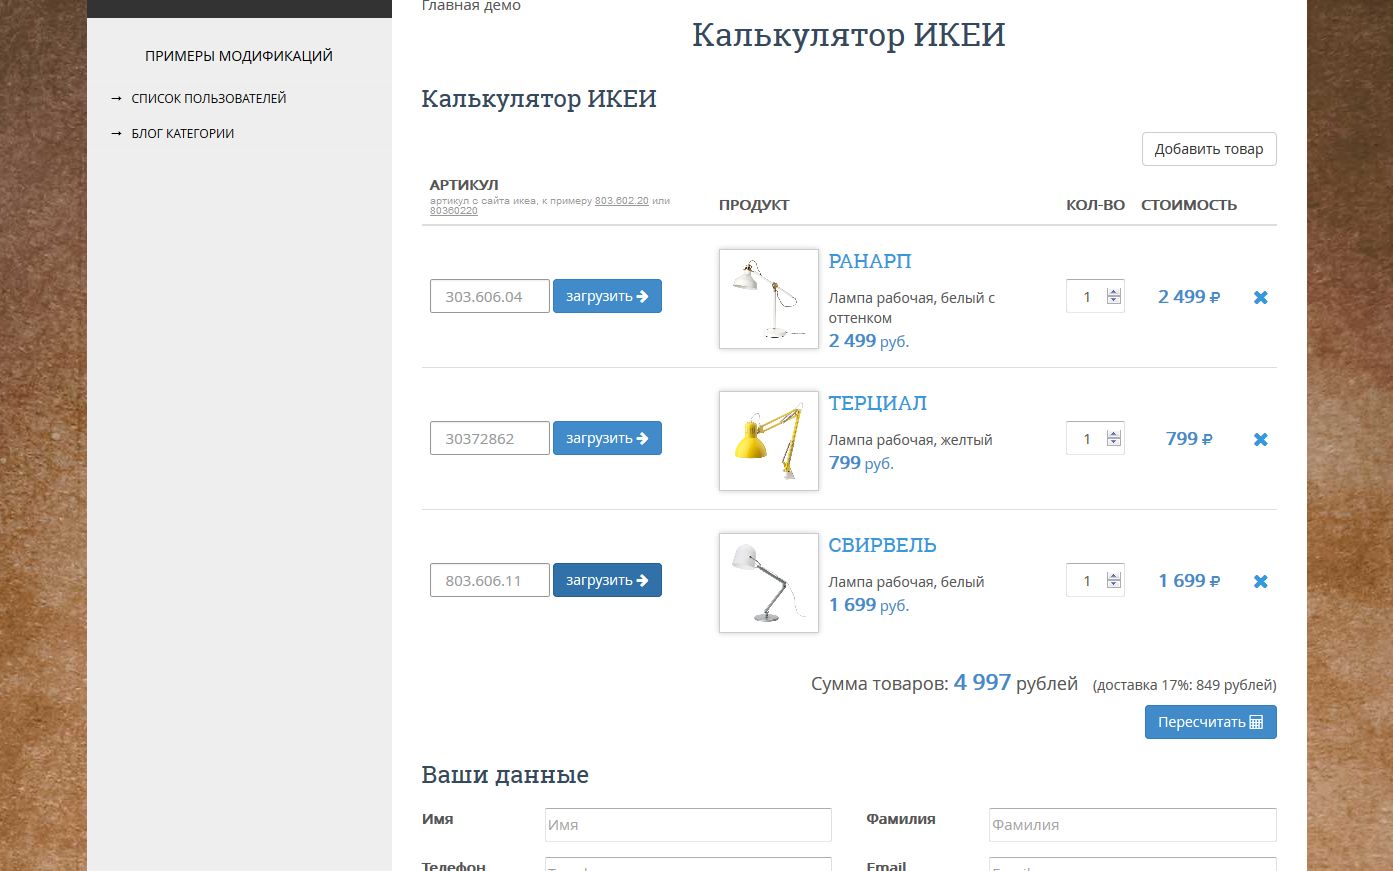Focus the article field containing 803.606.11
The width and height of the screenshot is (1393, 871).
(490, 580)
